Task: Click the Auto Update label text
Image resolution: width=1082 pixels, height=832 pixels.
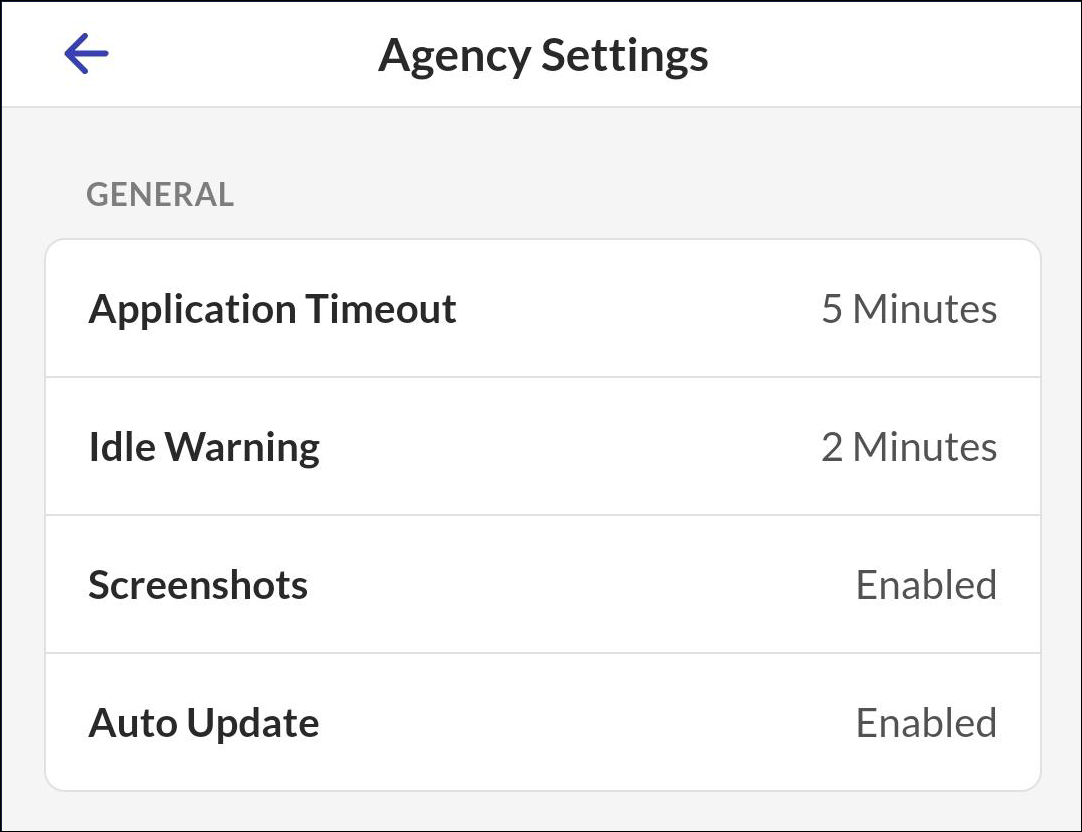Action: click(x=204, y=723)
